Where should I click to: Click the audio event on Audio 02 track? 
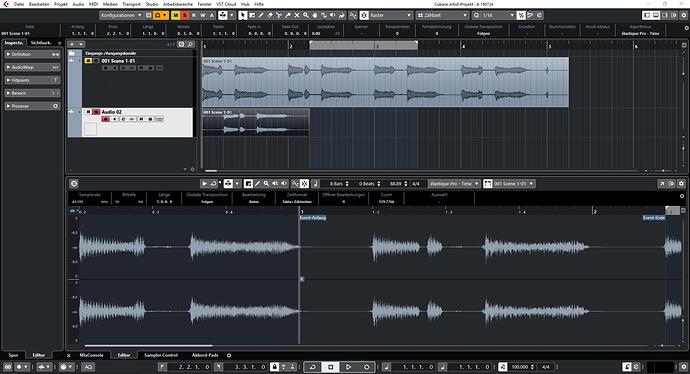(256, 123)
